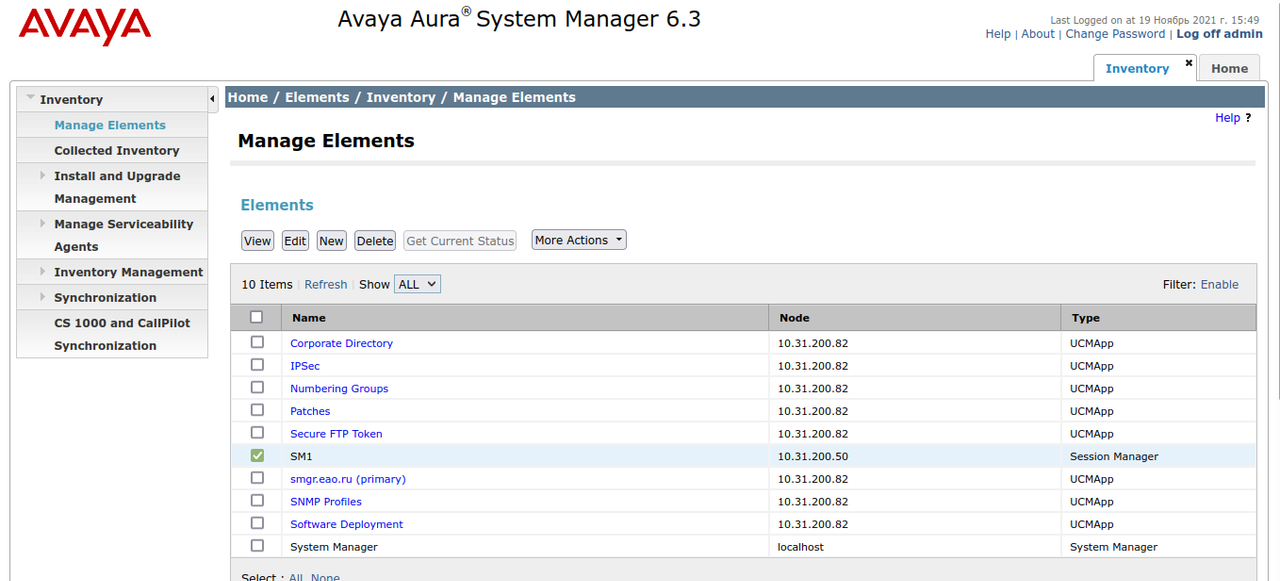Click the Delete button
1280x581 pixels.
[375, 241]
